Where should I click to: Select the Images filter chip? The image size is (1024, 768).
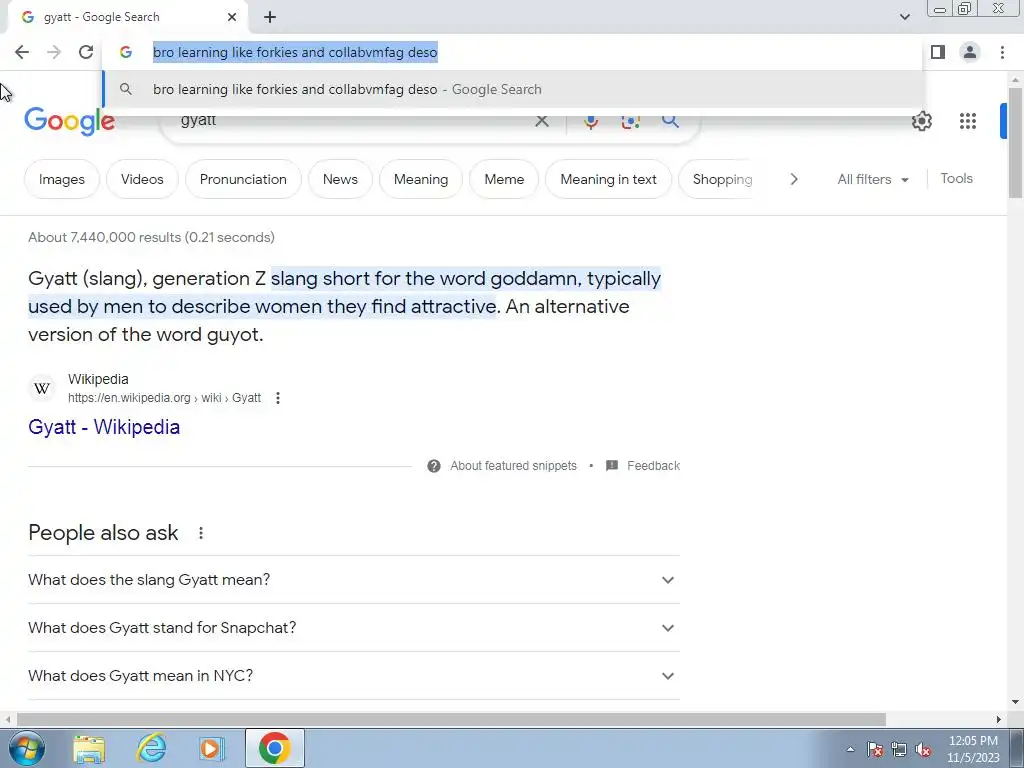62,179
